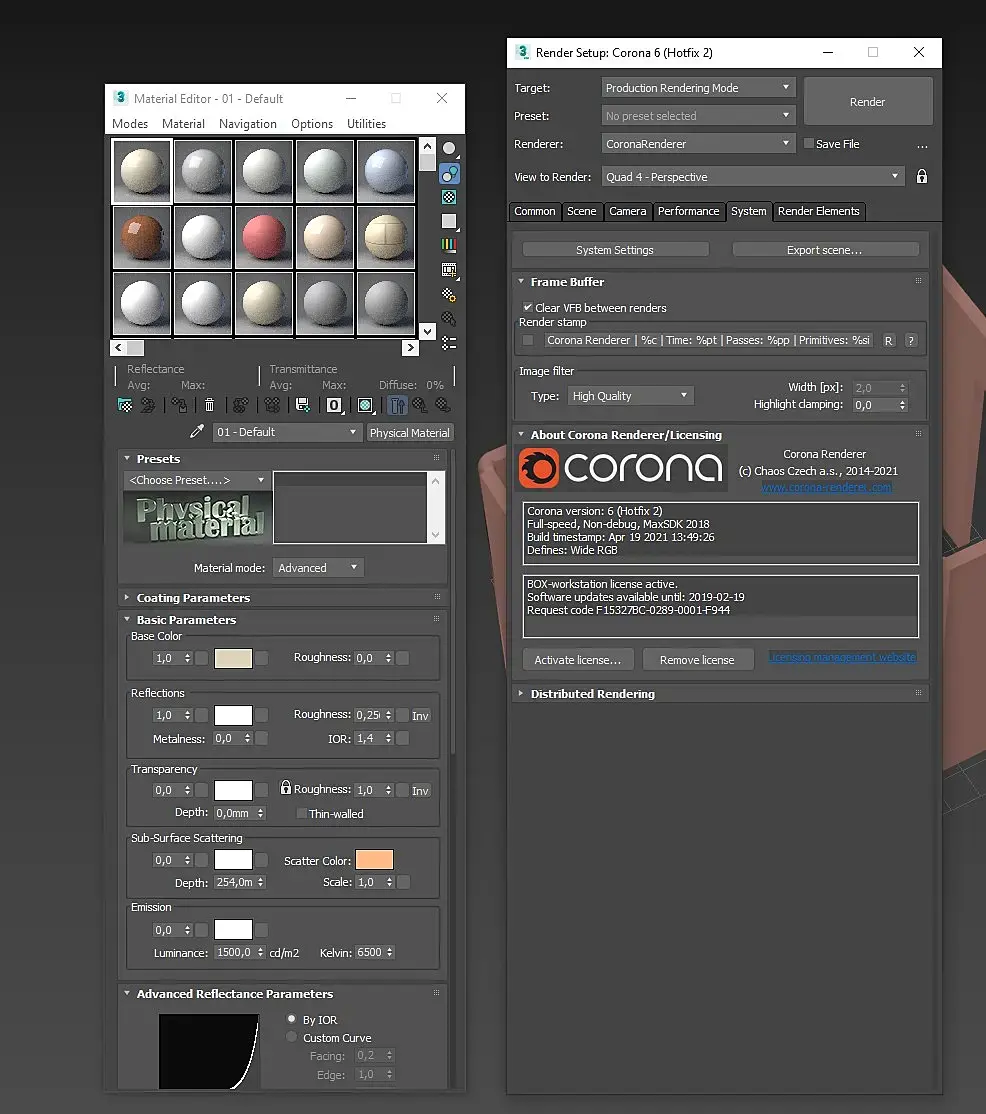Image resolution: width=986 pixels, height=1114 pixels.
Task: Click the trash Reset Map/Material icon
Action: tap(210, 405)
